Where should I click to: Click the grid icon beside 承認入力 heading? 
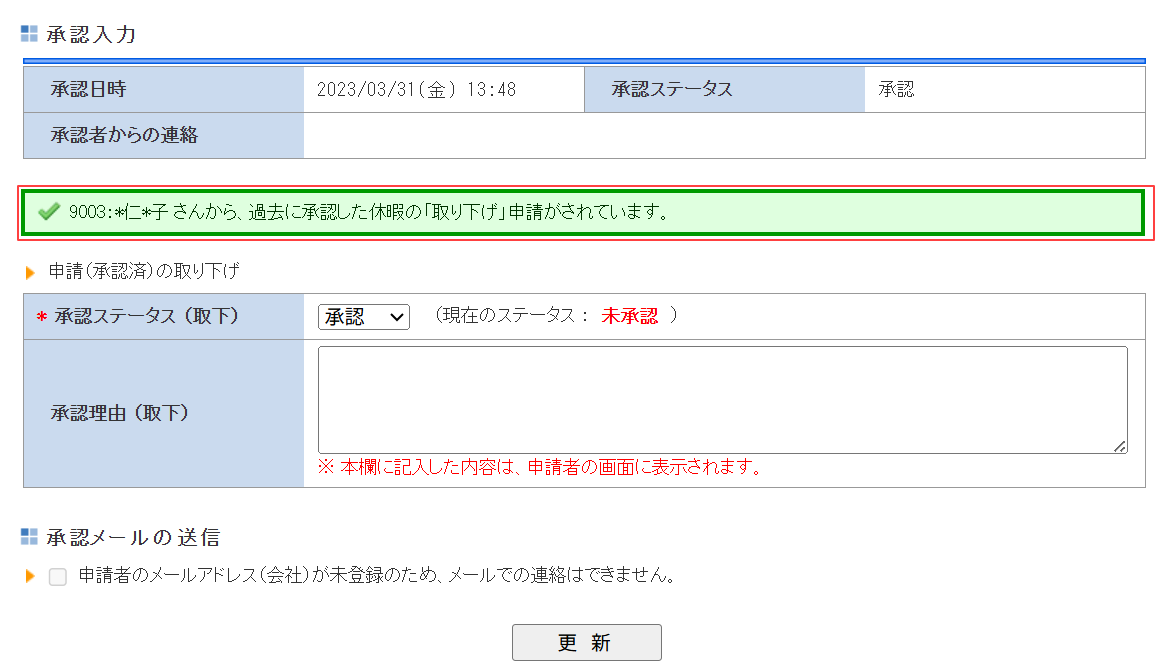pos(29,35)
